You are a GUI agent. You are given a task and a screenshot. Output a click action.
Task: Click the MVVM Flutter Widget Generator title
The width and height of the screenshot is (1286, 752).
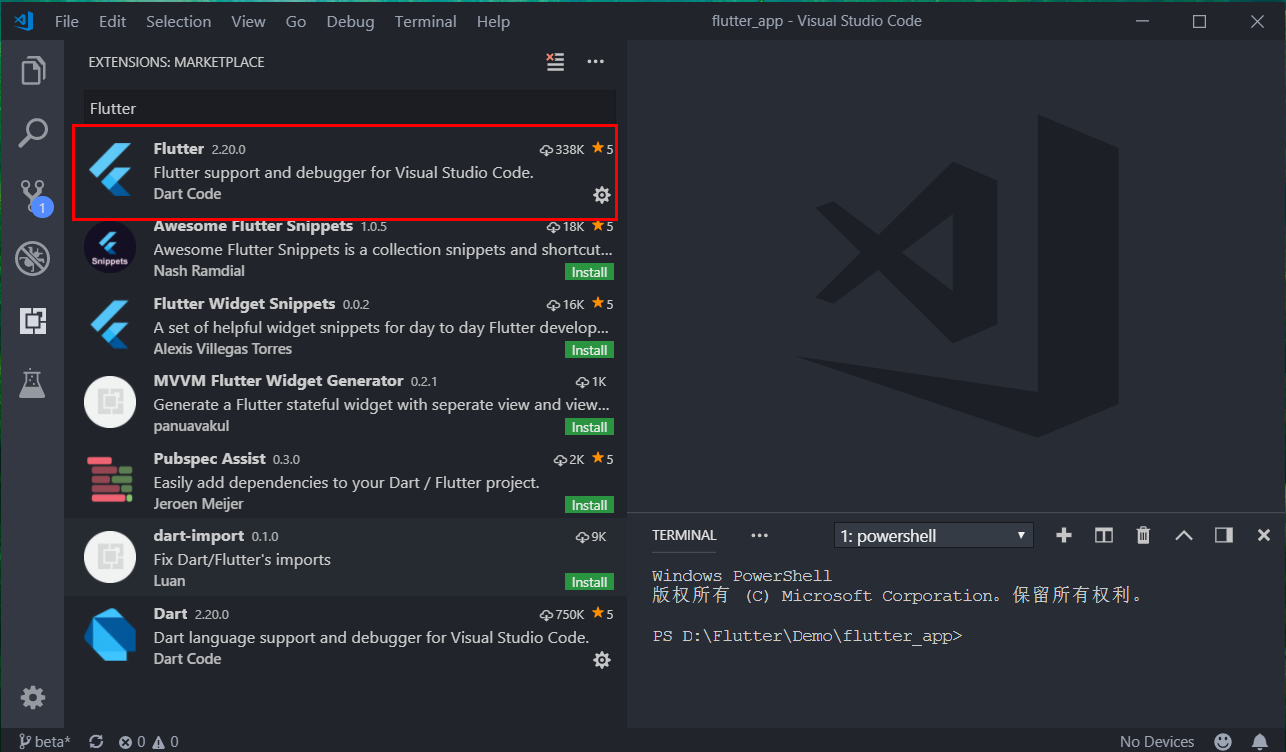[x=278, y=381]
